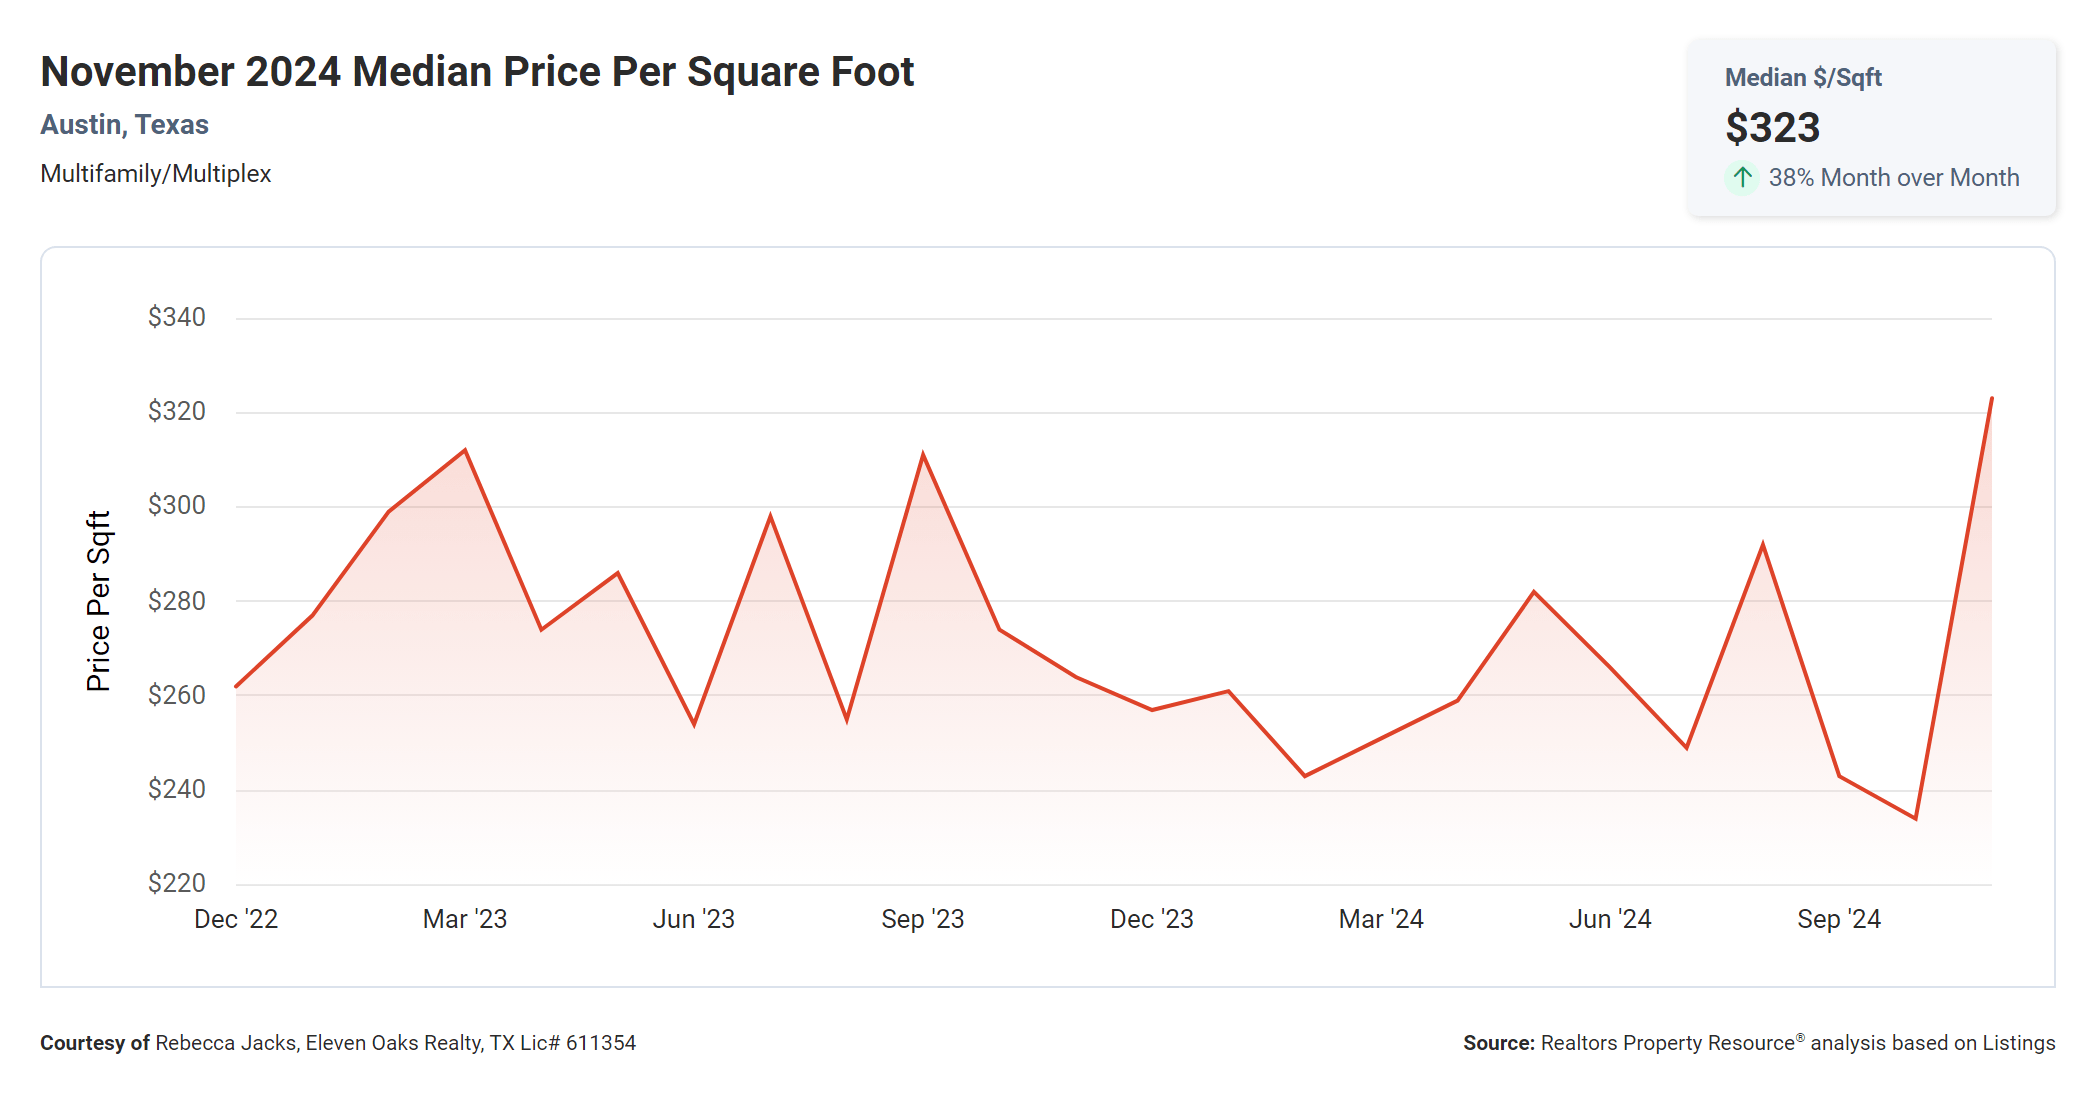The height and width of the screenshot is (1100, 2096).
Task: Click the Jun '23 x-axis label
Action: (693, 919)
